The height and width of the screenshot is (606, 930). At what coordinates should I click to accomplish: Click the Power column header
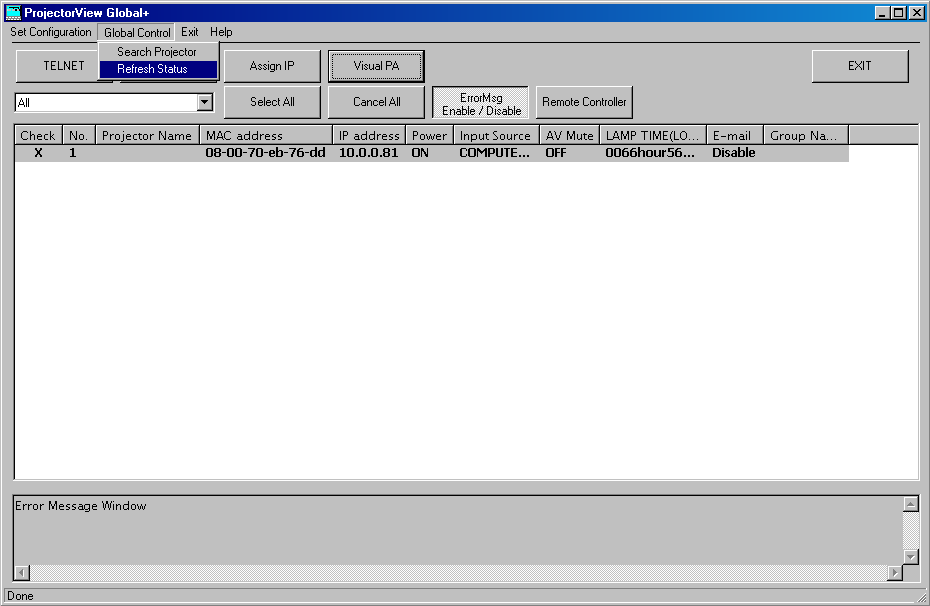pyautogui.click(x=429, y=135)
